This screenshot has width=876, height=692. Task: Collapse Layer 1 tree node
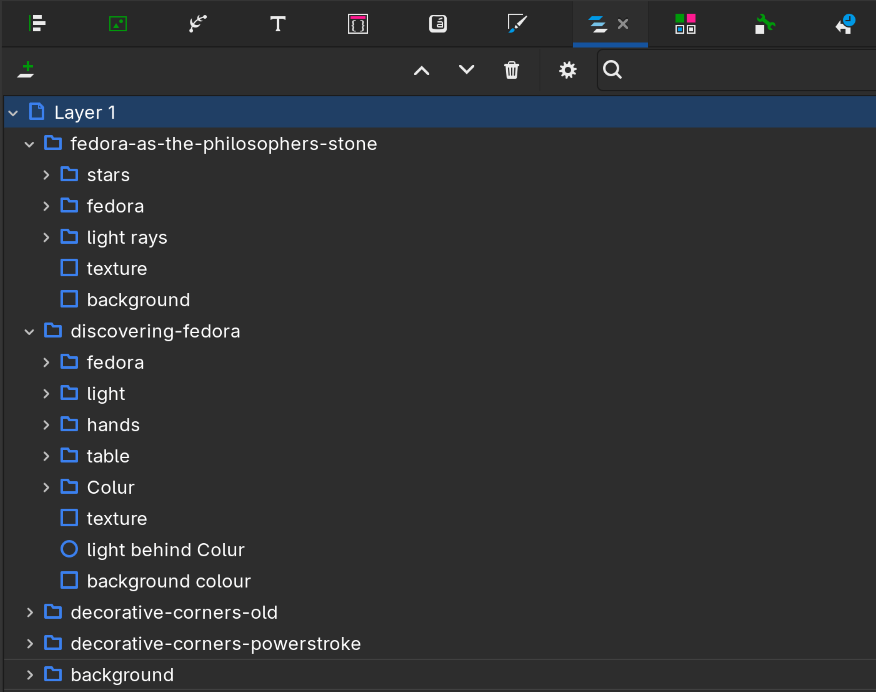click(x=13, y=113)
